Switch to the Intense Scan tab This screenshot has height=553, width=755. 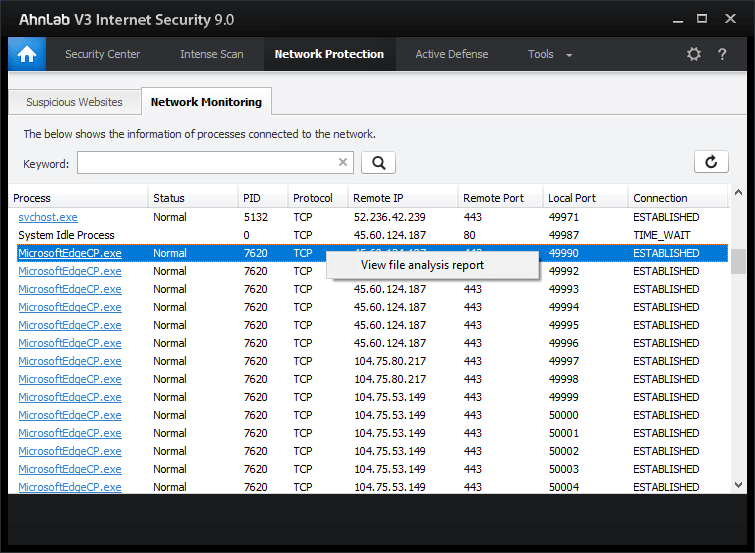211,54
